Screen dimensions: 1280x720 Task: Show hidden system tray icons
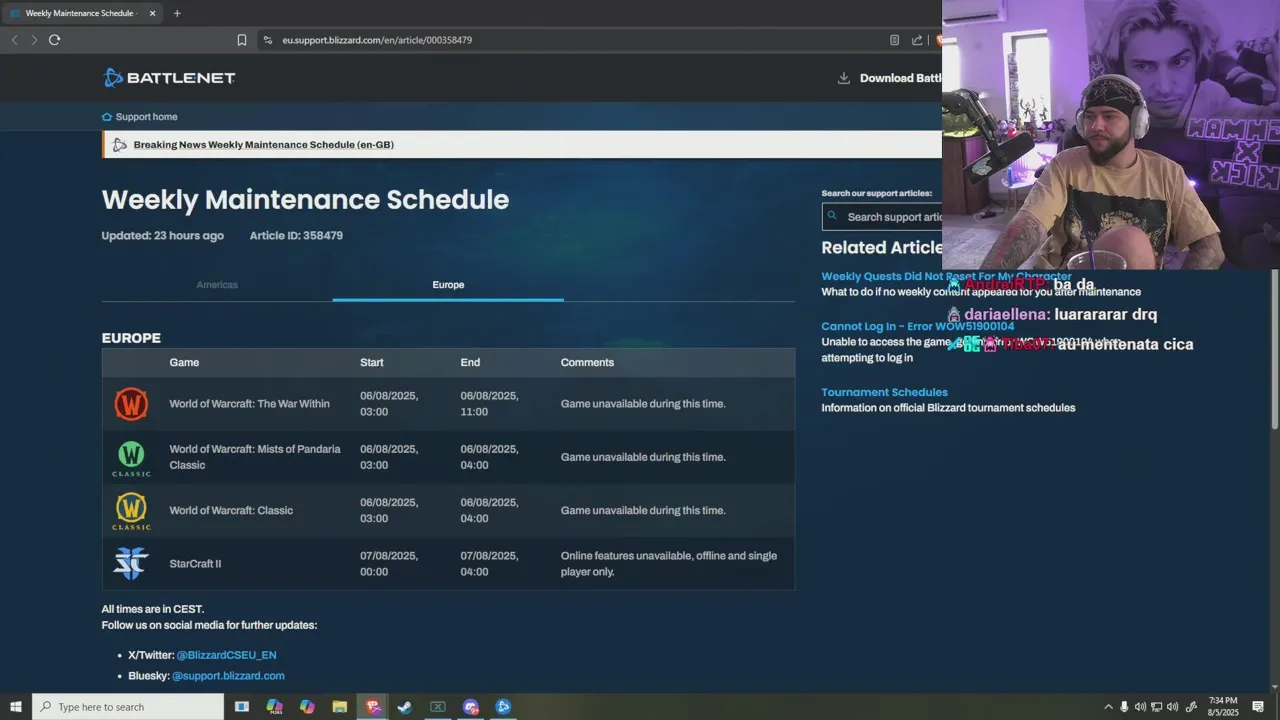[1108, 707]
